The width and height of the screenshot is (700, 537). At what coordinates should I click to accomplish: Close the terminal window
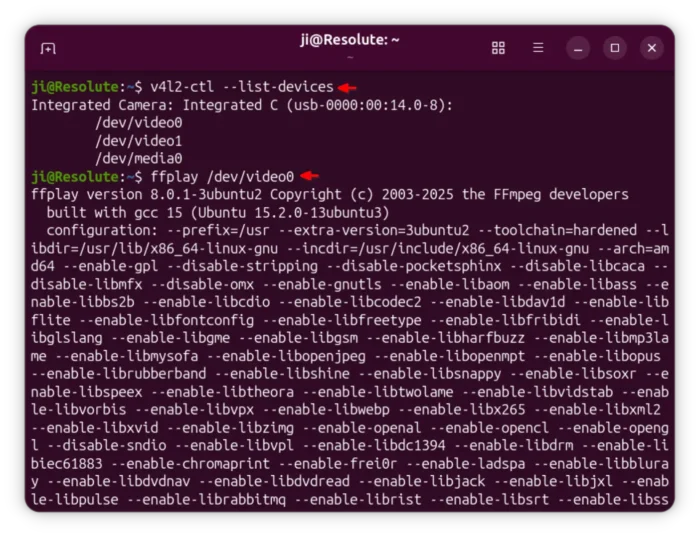click(x=652, y=48)
